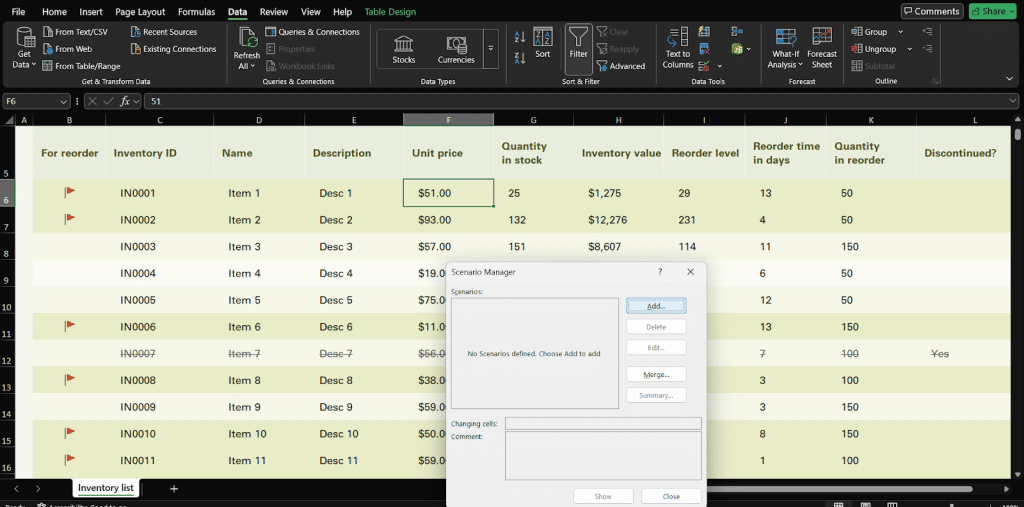Viewport: 1024px width, 507px height.
Task: Click the Hide Detail outline icon
Action: click(x=927, y=48)
